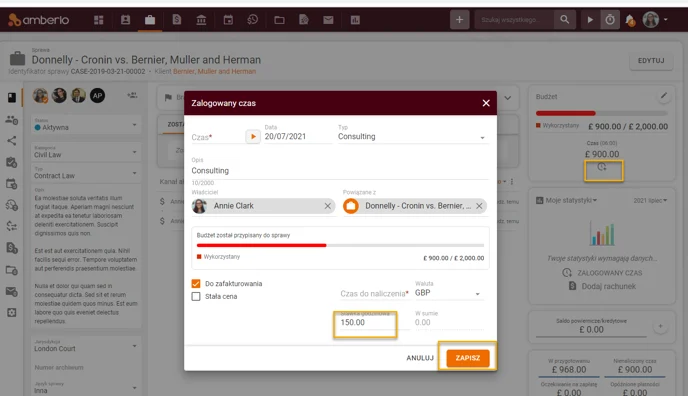Open the stopwatch timer icon in top bar

(x=610, y=20)
